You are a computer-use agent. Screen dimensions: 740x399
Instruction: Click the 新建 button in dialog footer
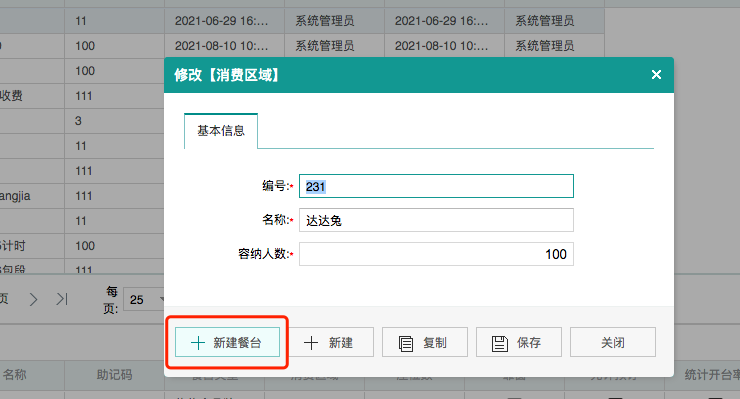[331, 342]
